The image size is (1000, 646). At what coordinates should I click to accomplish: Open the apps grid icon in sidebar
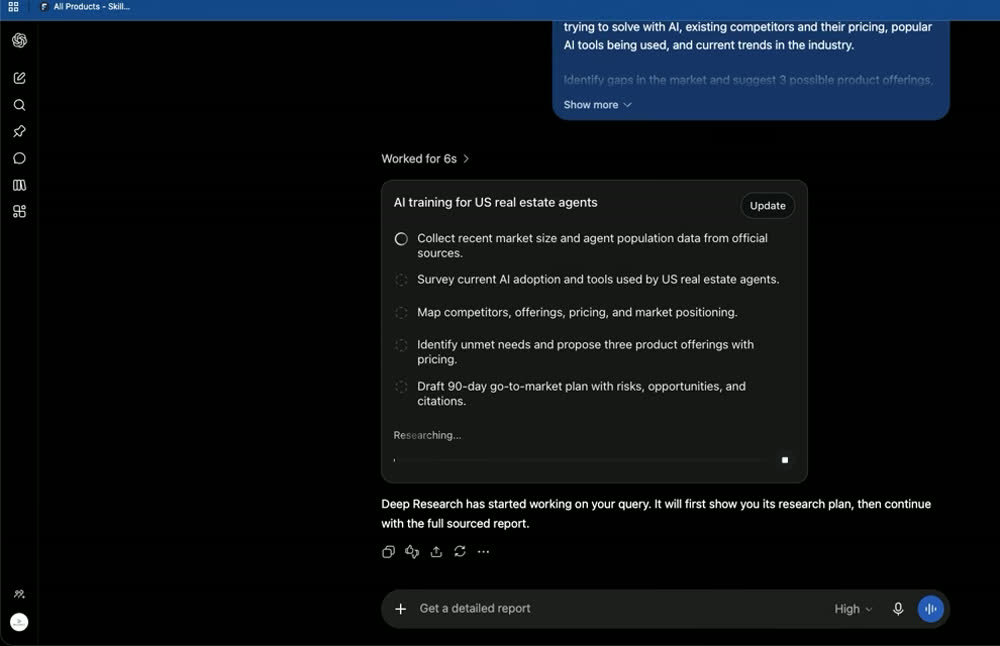tap(19, 212)
